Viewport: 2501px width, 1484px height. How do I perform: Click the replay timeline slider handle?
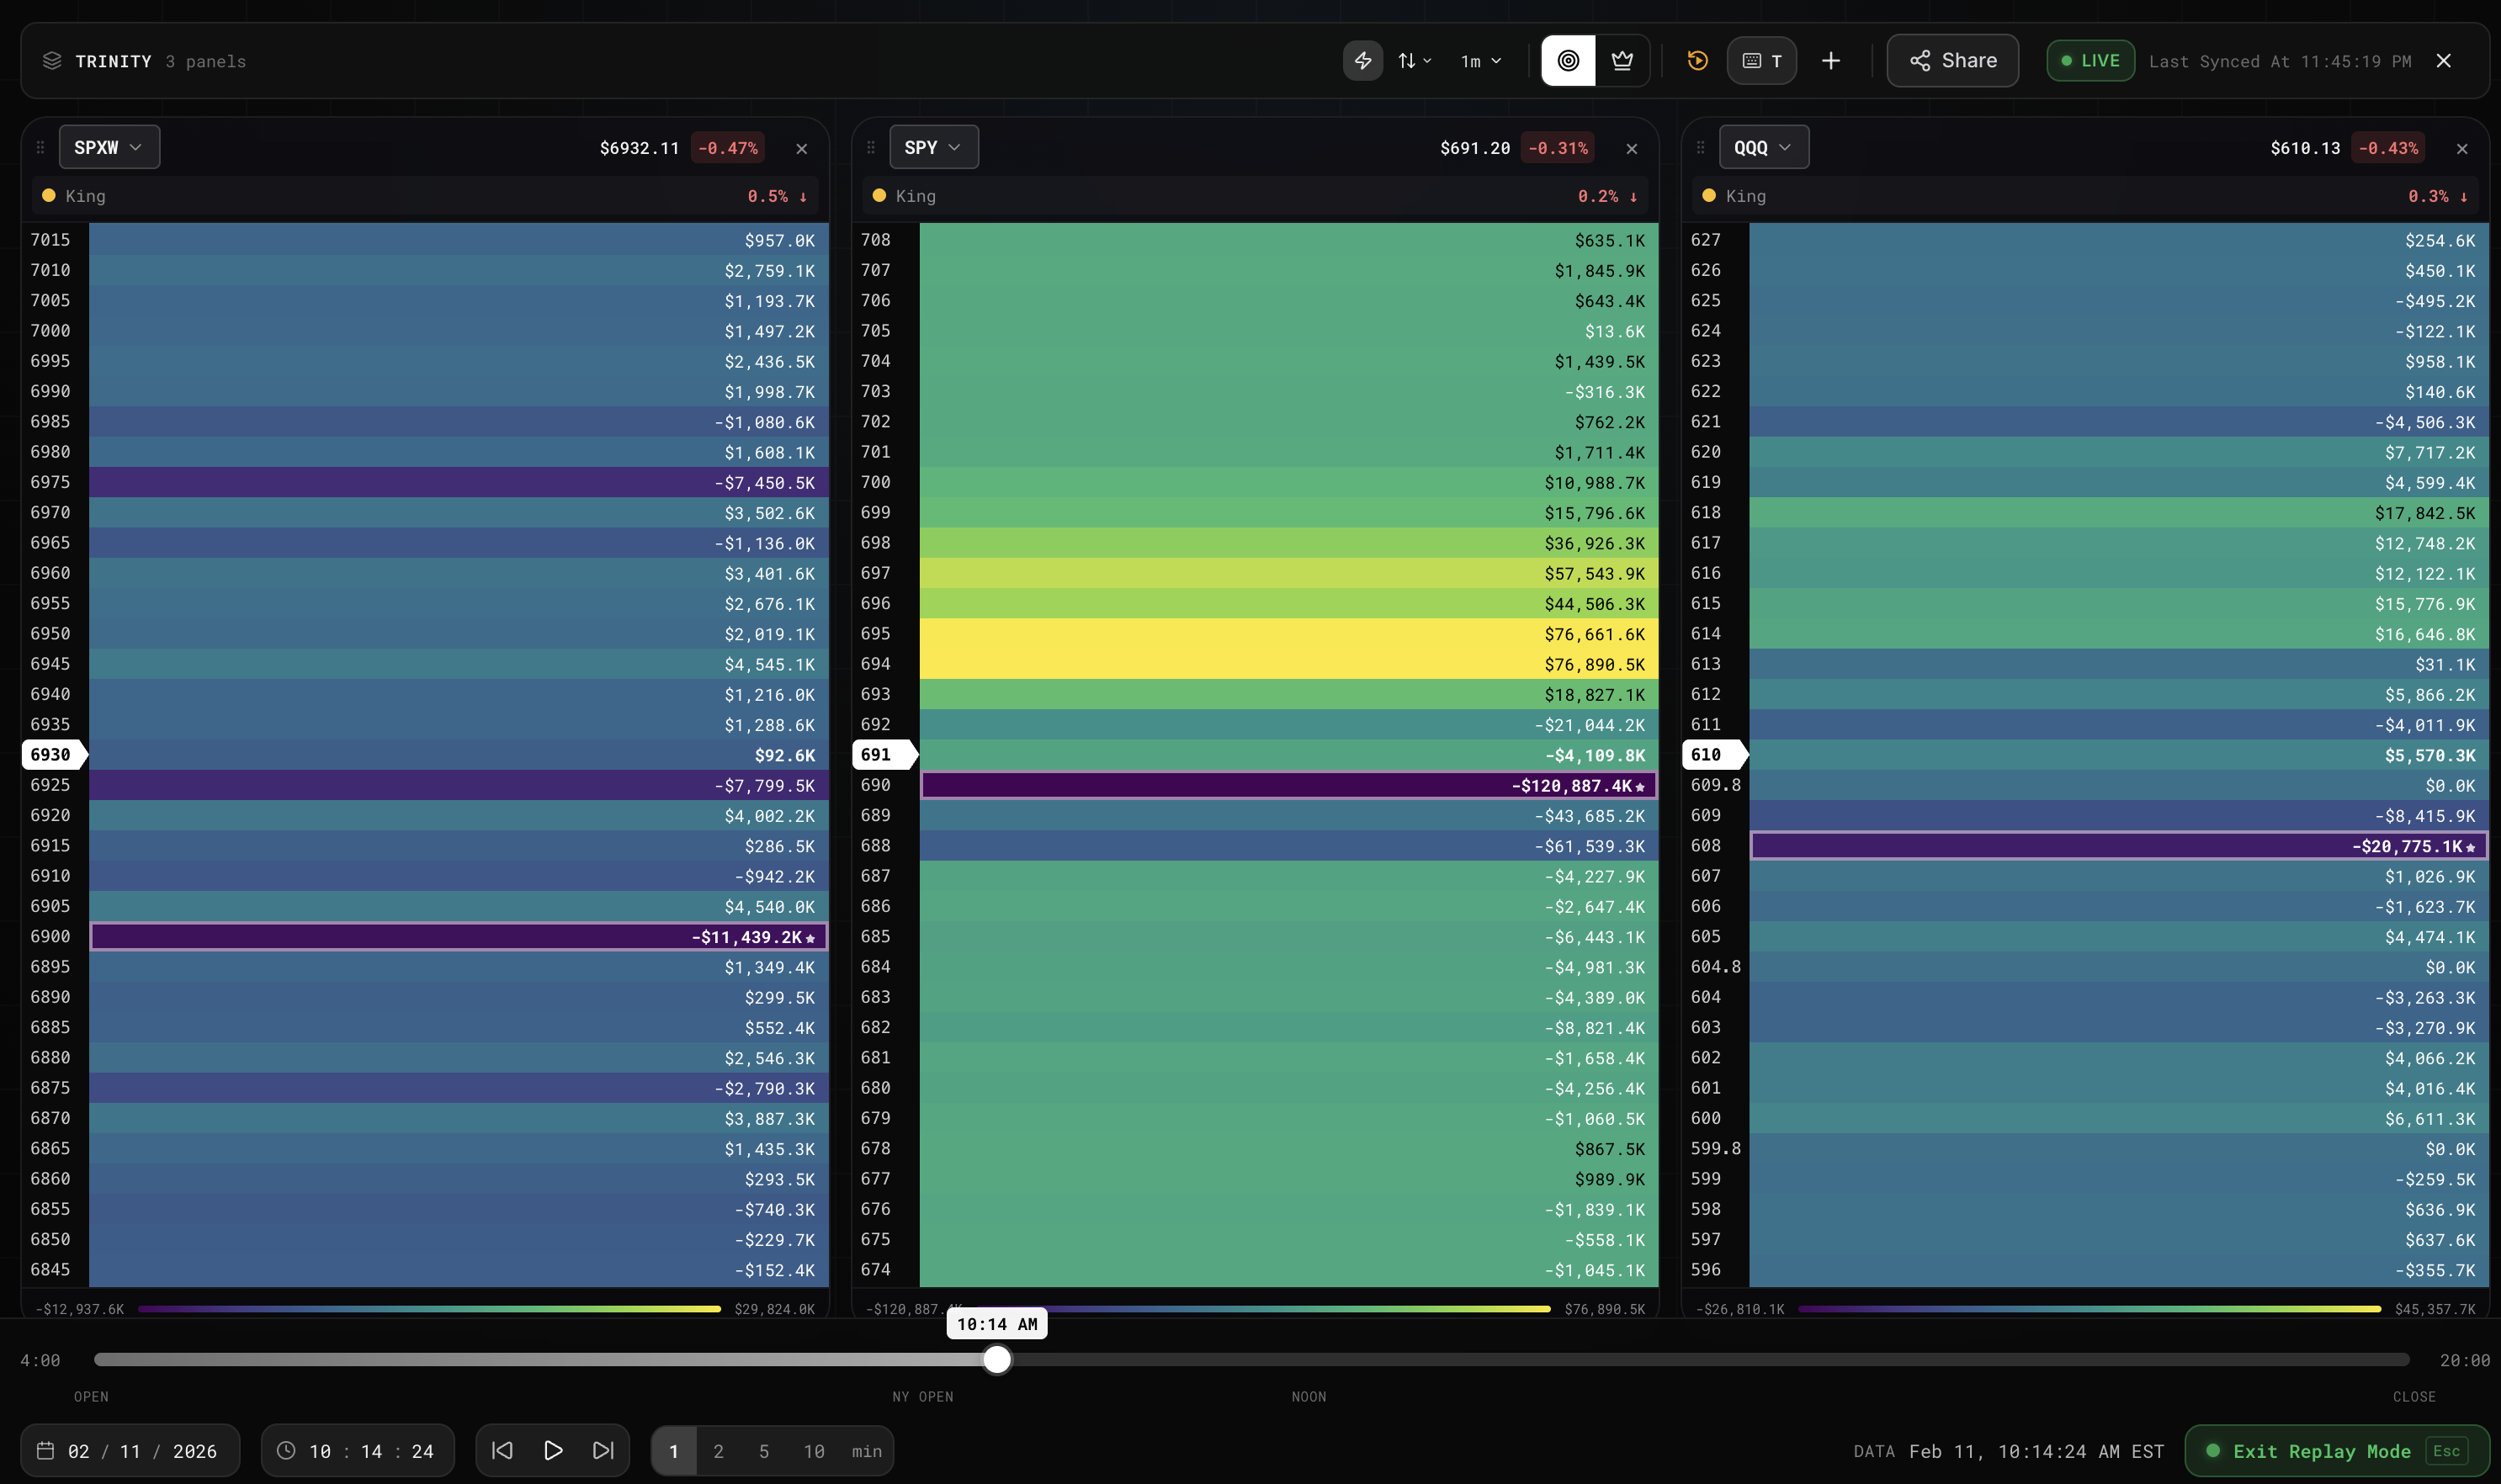tap(996, 1360)
